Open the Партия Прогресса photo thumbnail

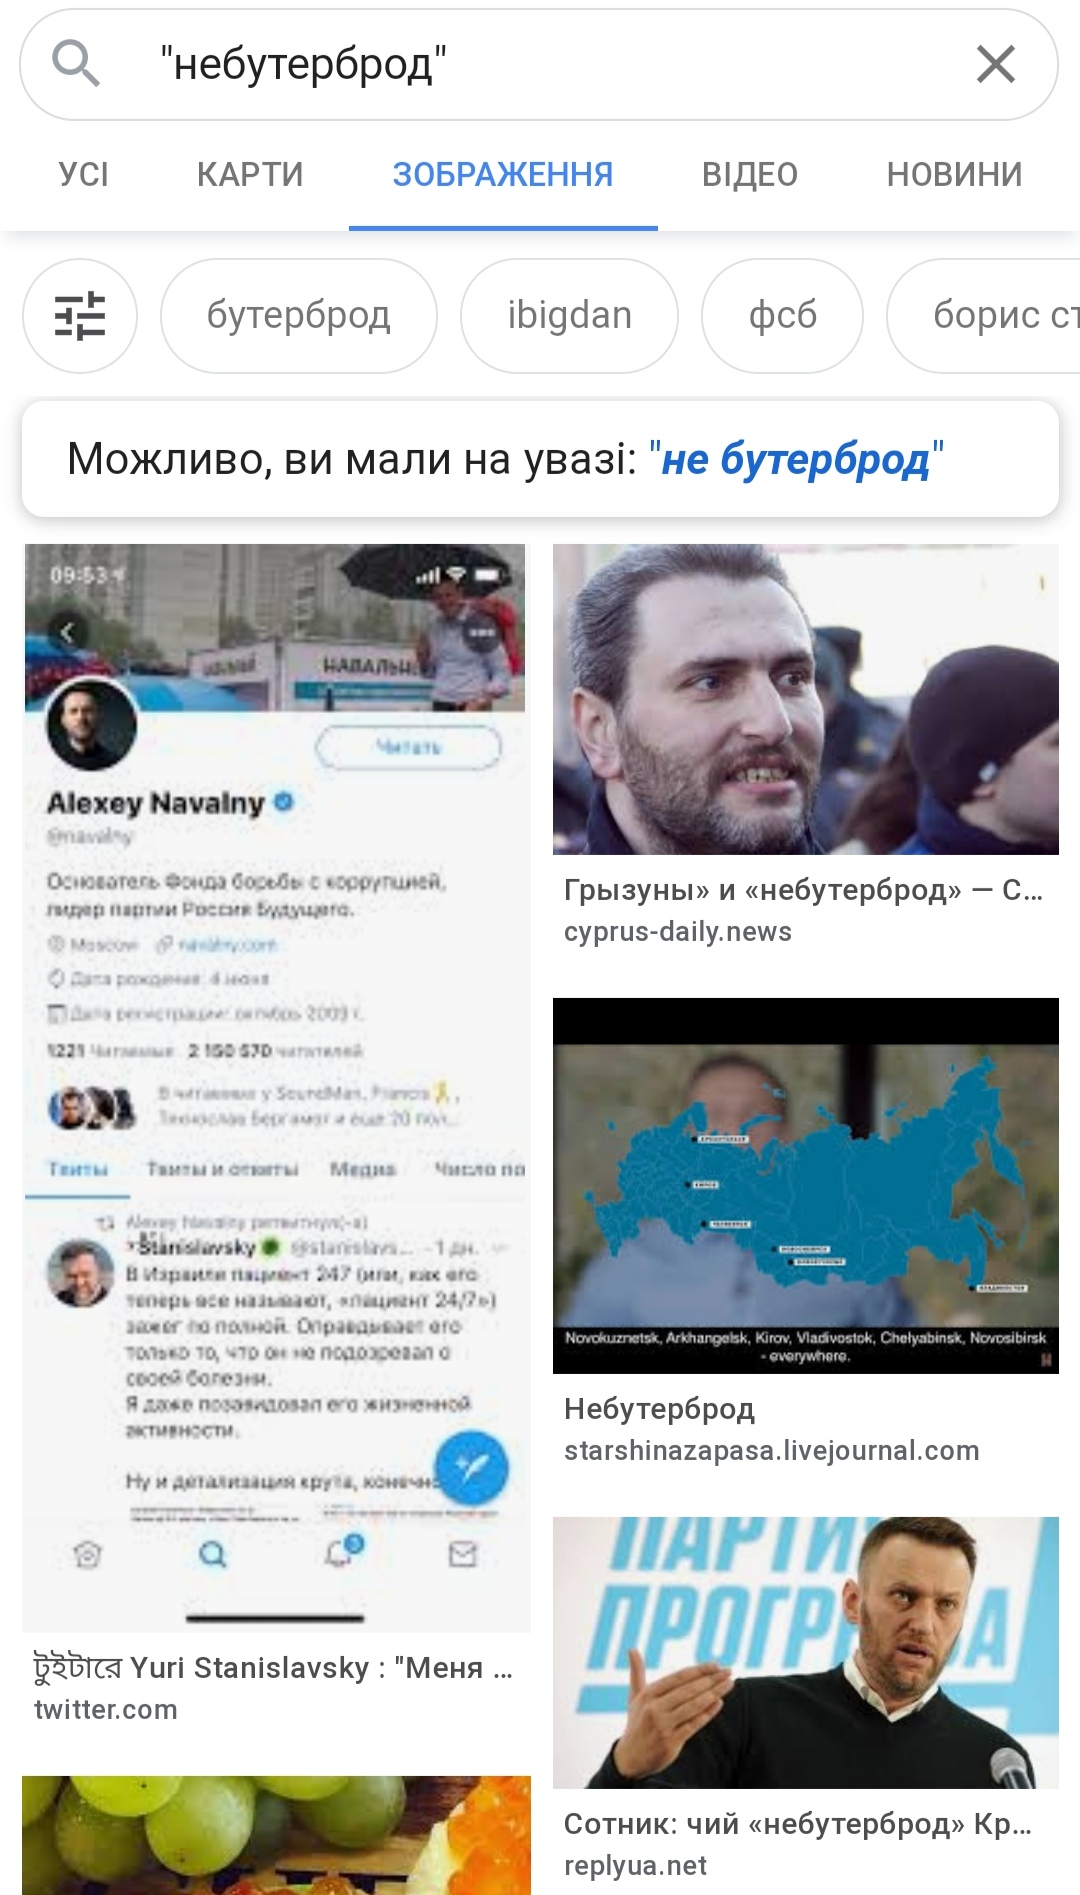pos(806,1652)
